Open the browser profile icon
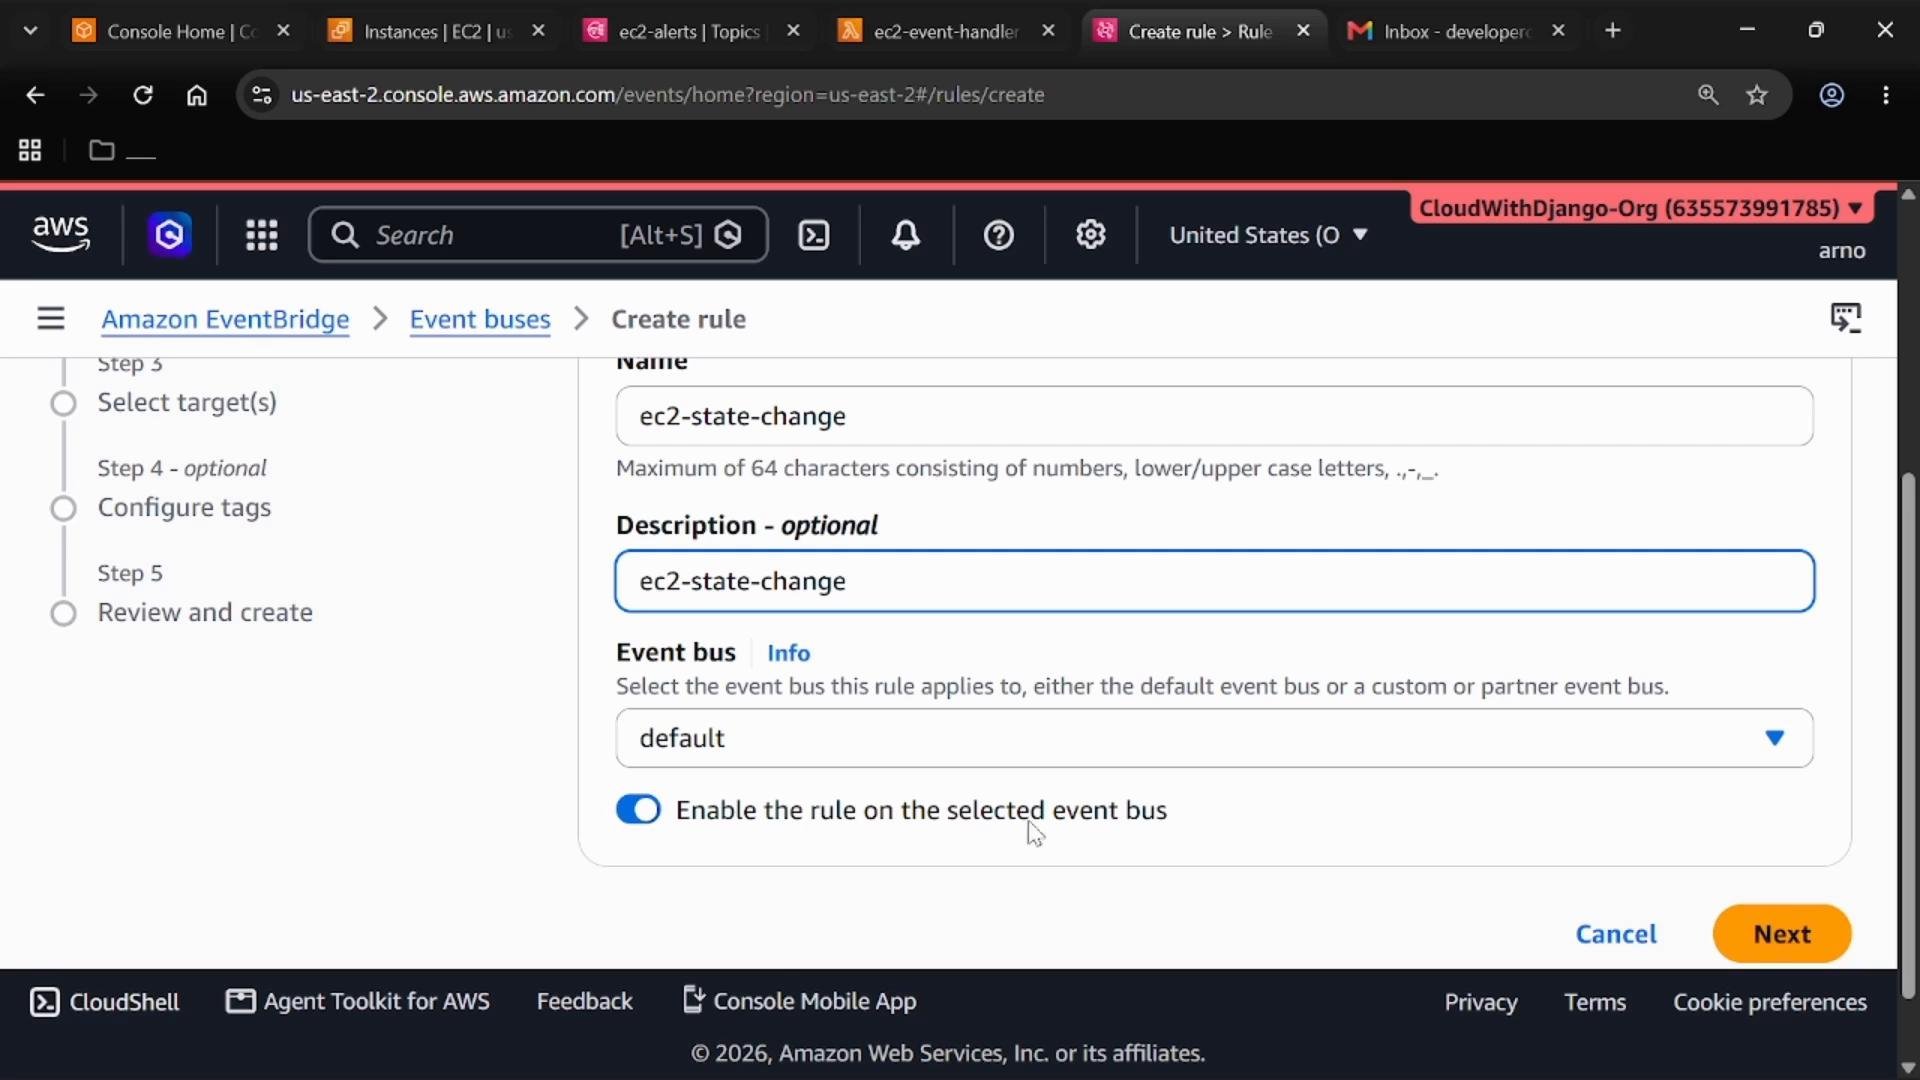 coord(1832,95)
